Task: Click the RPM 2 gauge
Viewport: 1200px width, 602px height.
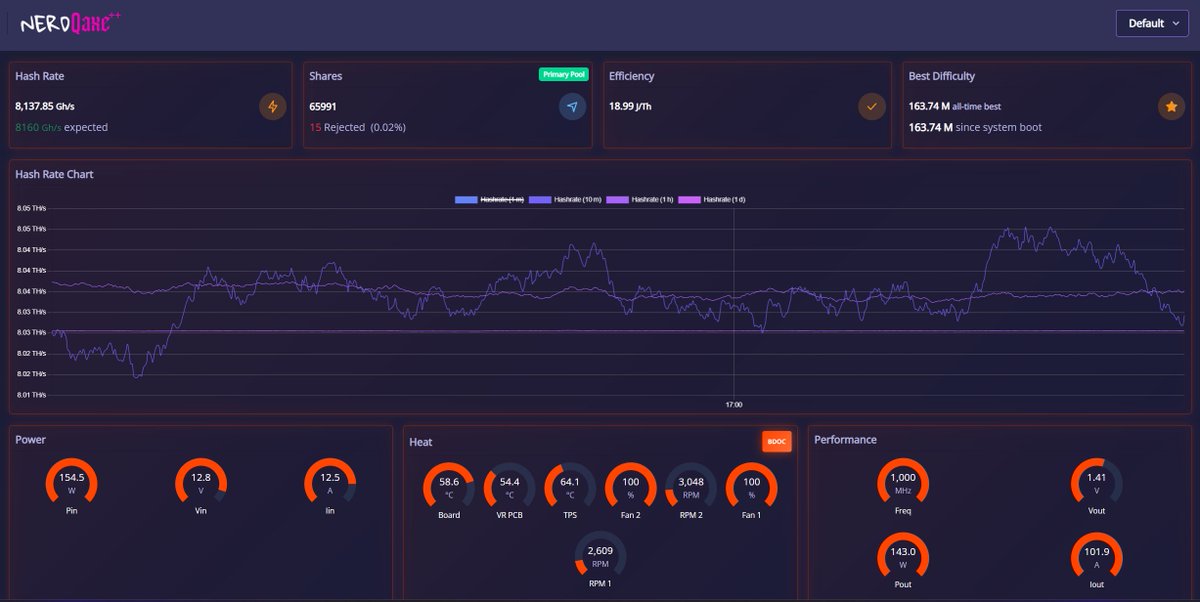Action: (x=691, y=488)
